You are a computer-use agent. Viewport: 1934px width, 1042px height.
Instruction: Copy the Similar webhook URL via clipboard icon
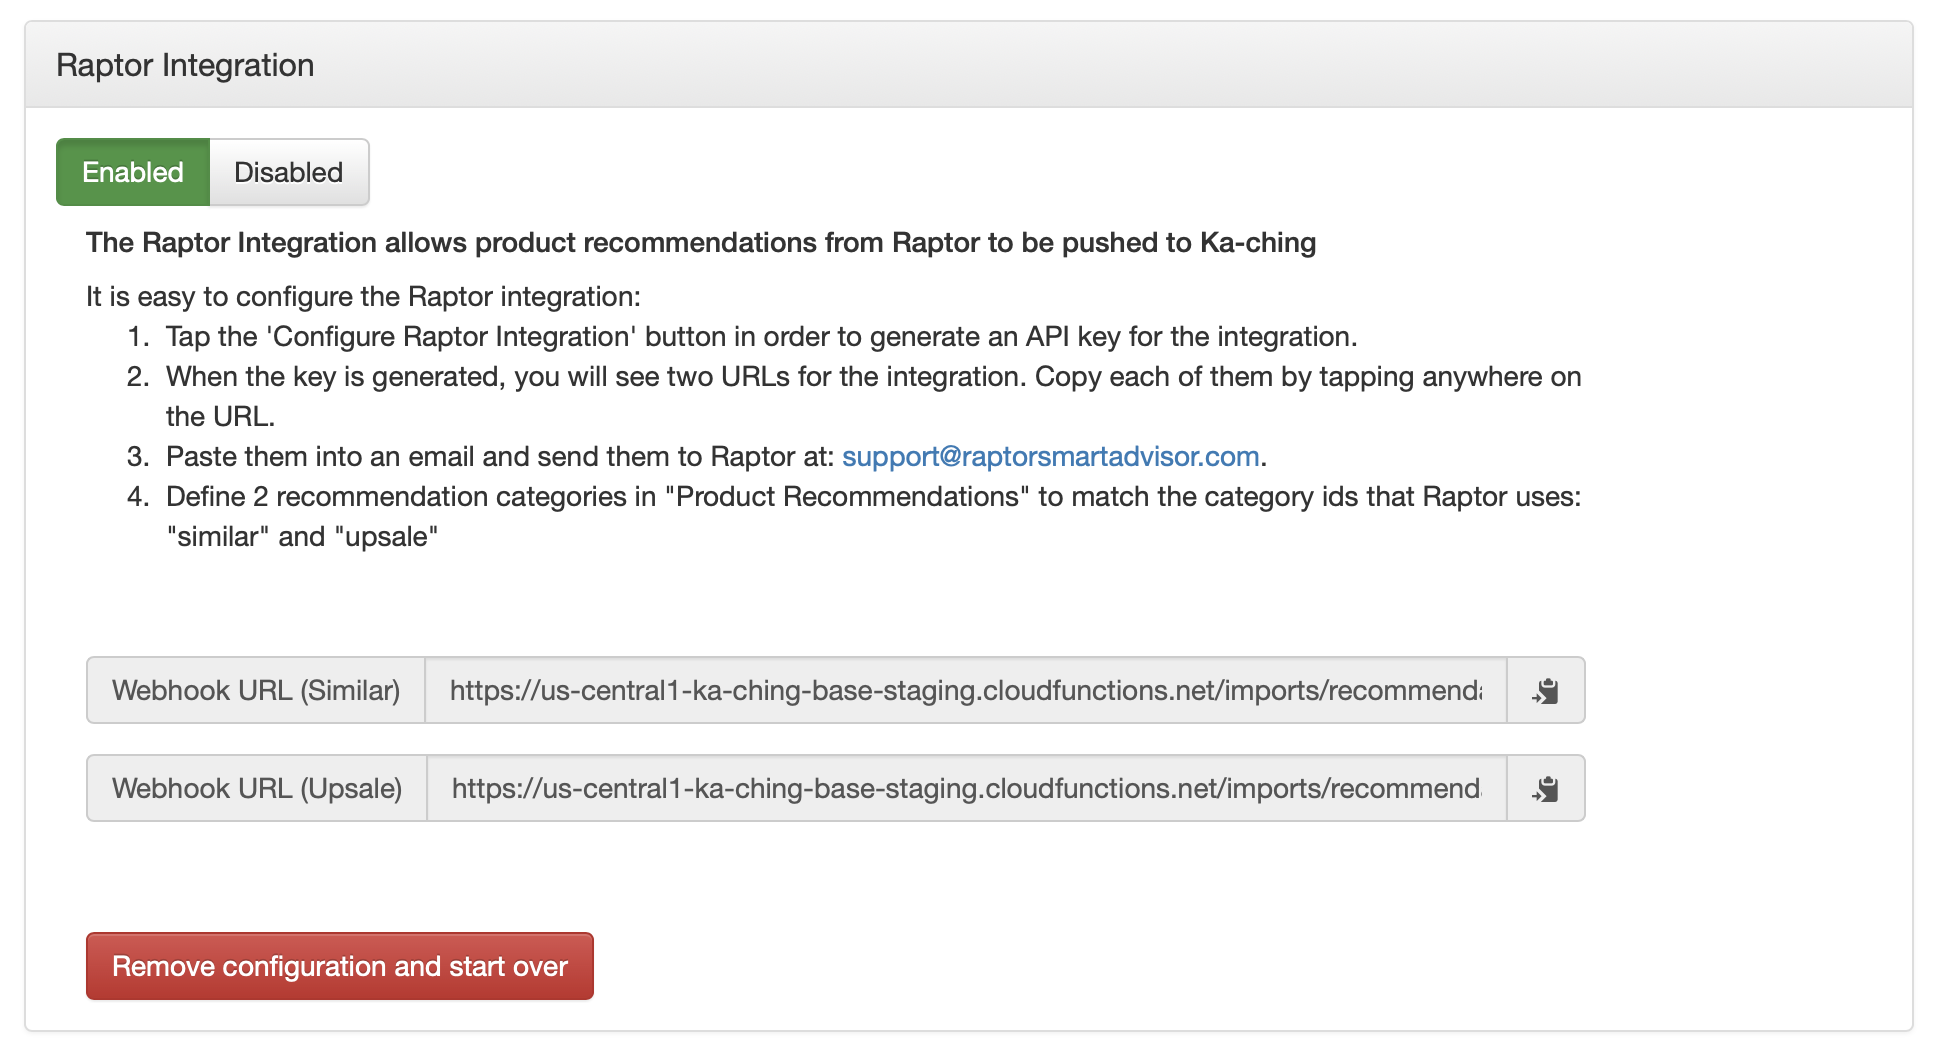[1545, 691]
